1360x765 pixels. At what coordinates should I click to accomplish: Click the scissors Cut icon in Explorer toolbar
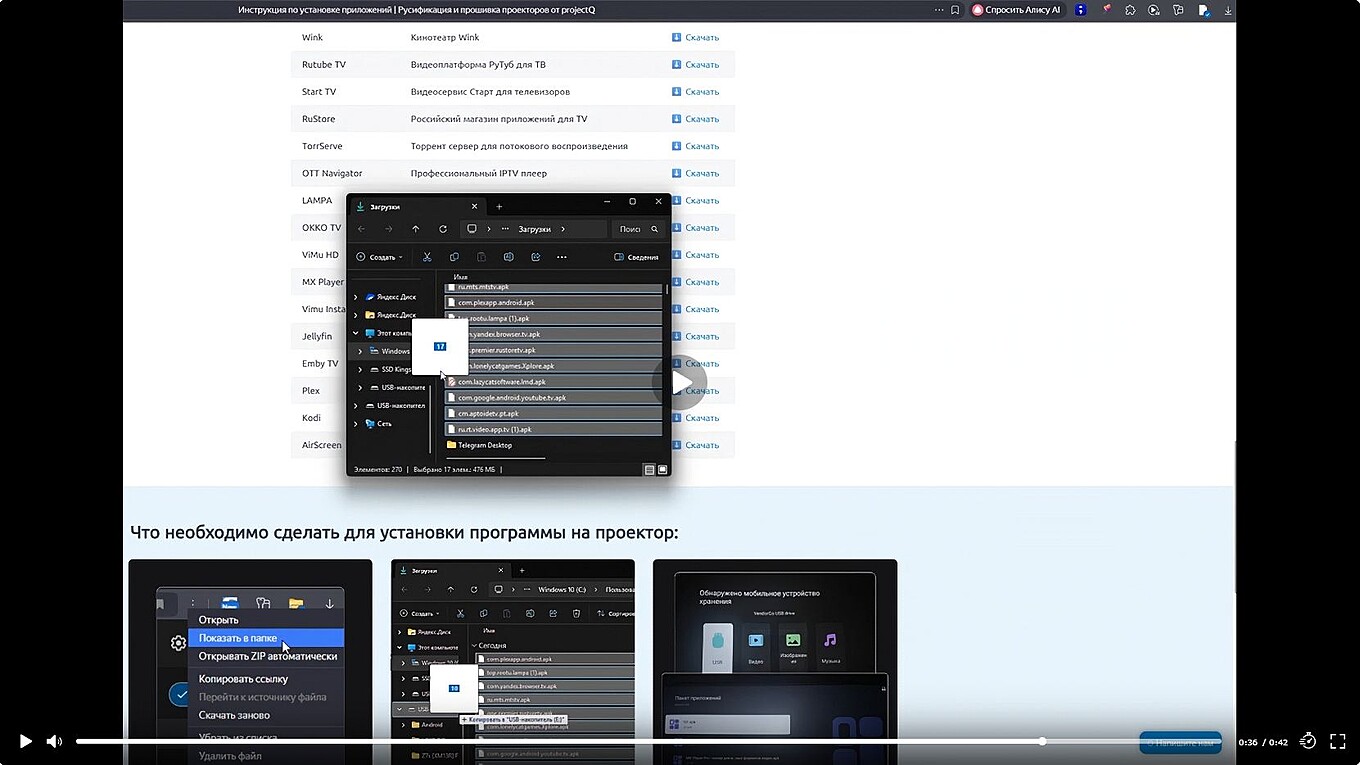[x=428, y=257]
